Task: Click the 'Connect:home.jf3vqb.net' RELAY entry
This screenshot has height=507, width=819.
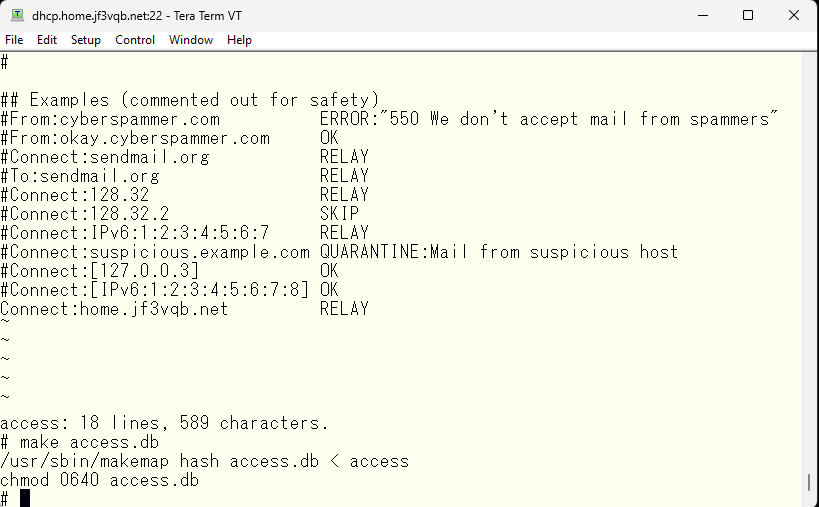Action: pyautogui.click(x=184, y=309)
